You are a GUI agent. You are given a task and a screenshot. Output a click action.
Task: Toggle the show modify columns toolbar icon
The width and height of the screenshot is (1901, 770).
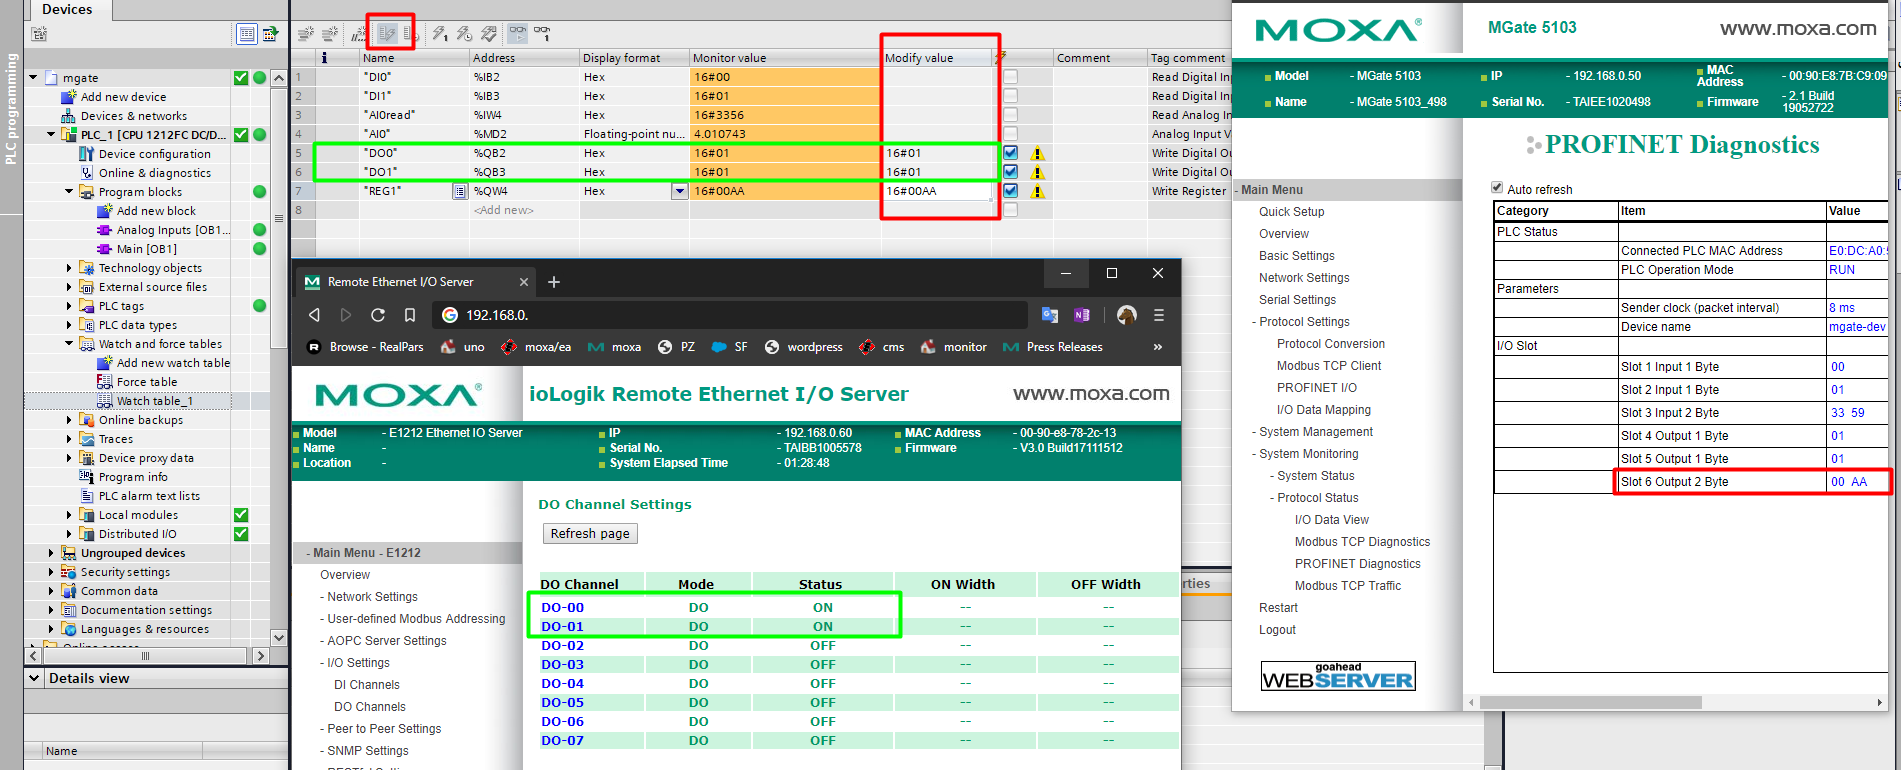[386, 34]
